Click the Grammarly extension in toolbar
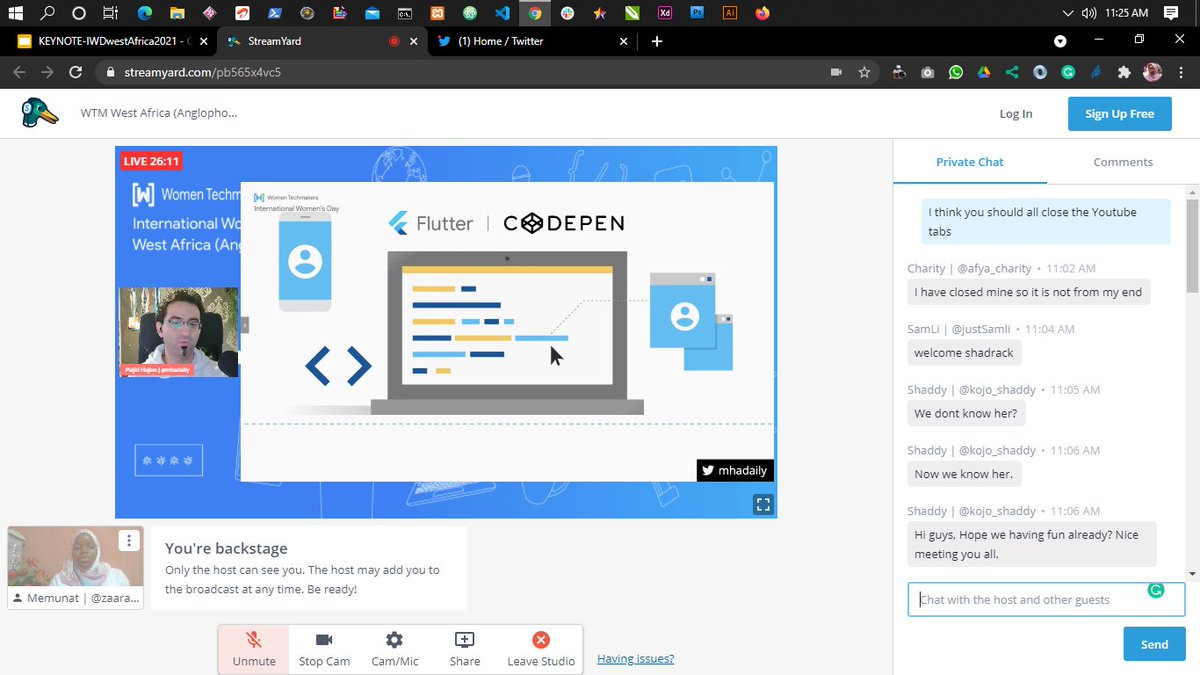Viewport: 1200px width, 675px height. click(1068, 73)
